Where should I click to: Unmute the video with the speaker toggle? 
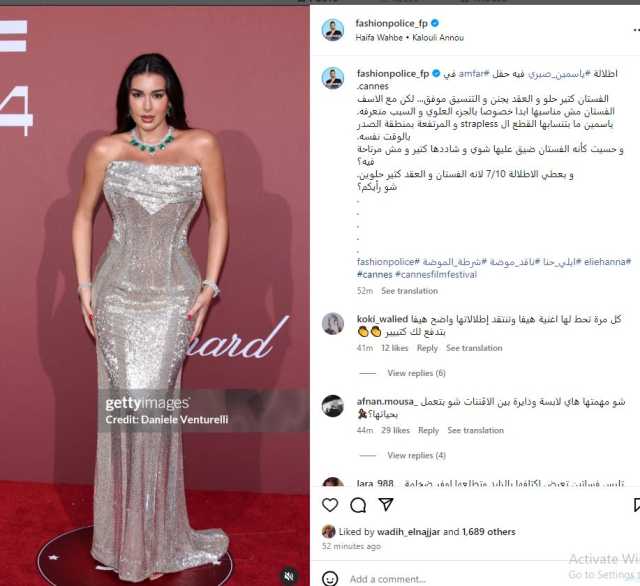tap(289, 576)
